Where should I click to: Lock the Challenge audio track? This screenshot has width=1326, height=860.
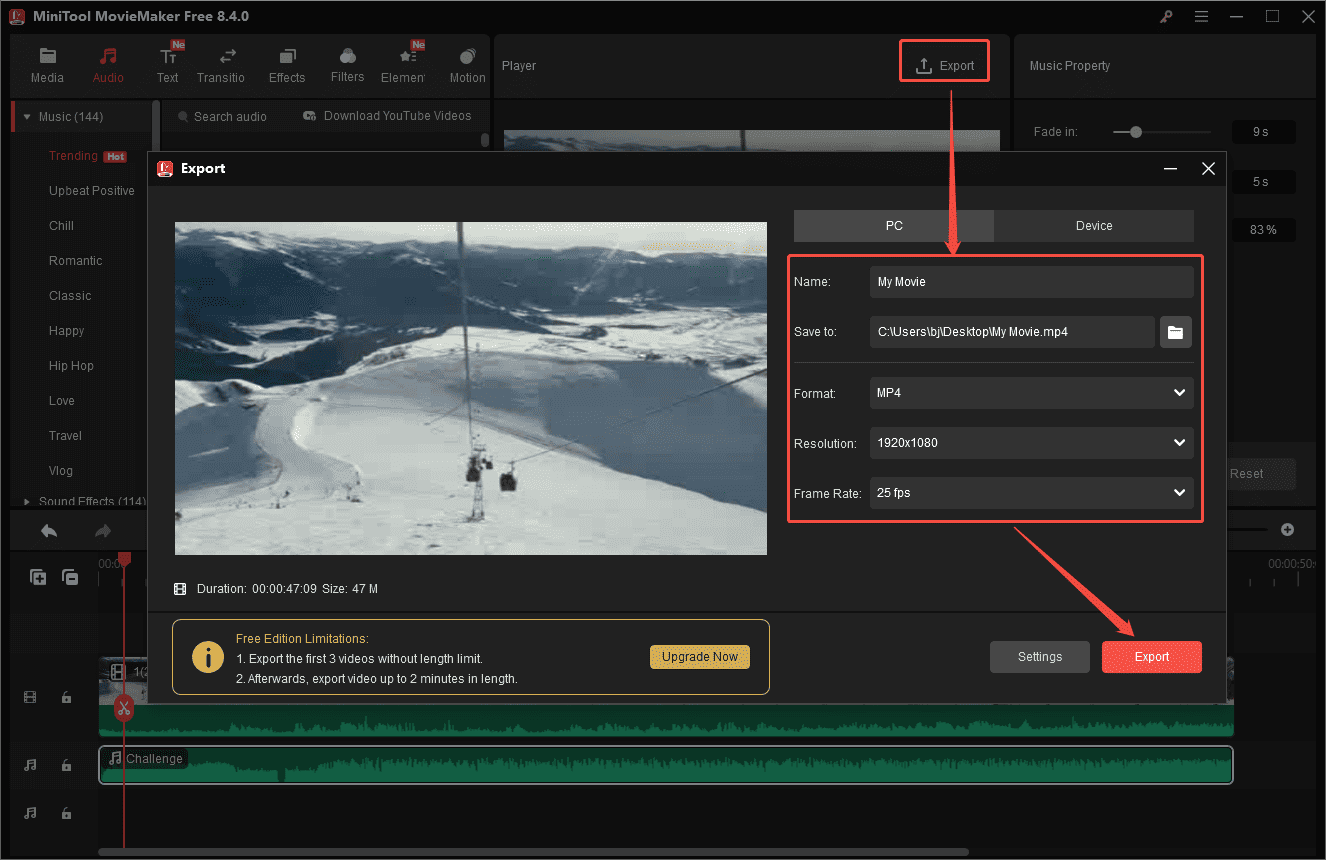point(66,764)
